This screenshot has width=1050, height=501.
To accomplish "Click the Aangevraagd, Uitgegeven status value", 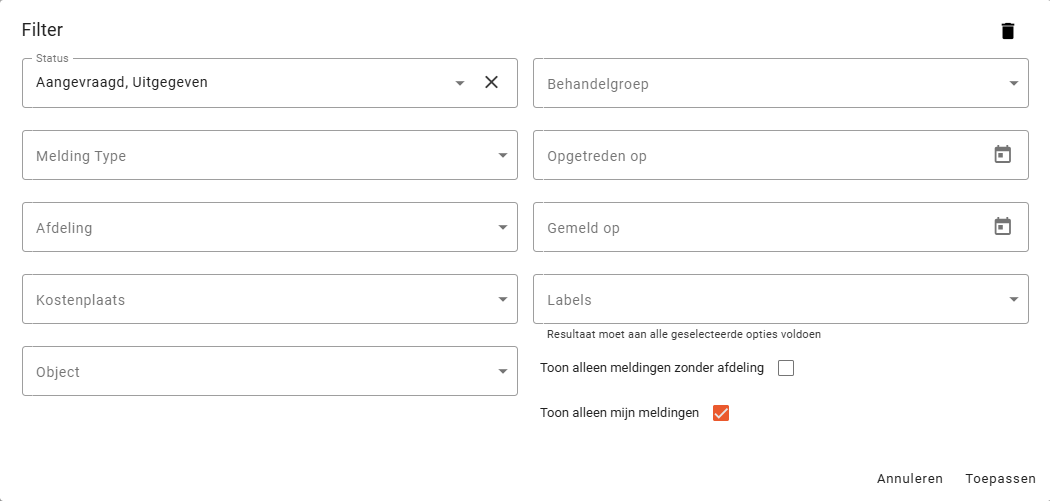I will coord(122,83).
